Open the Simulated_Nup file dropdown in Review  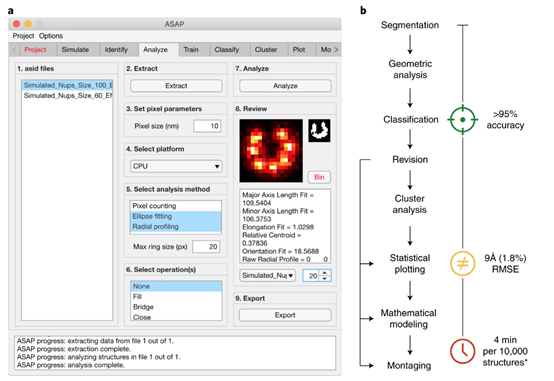267,275
